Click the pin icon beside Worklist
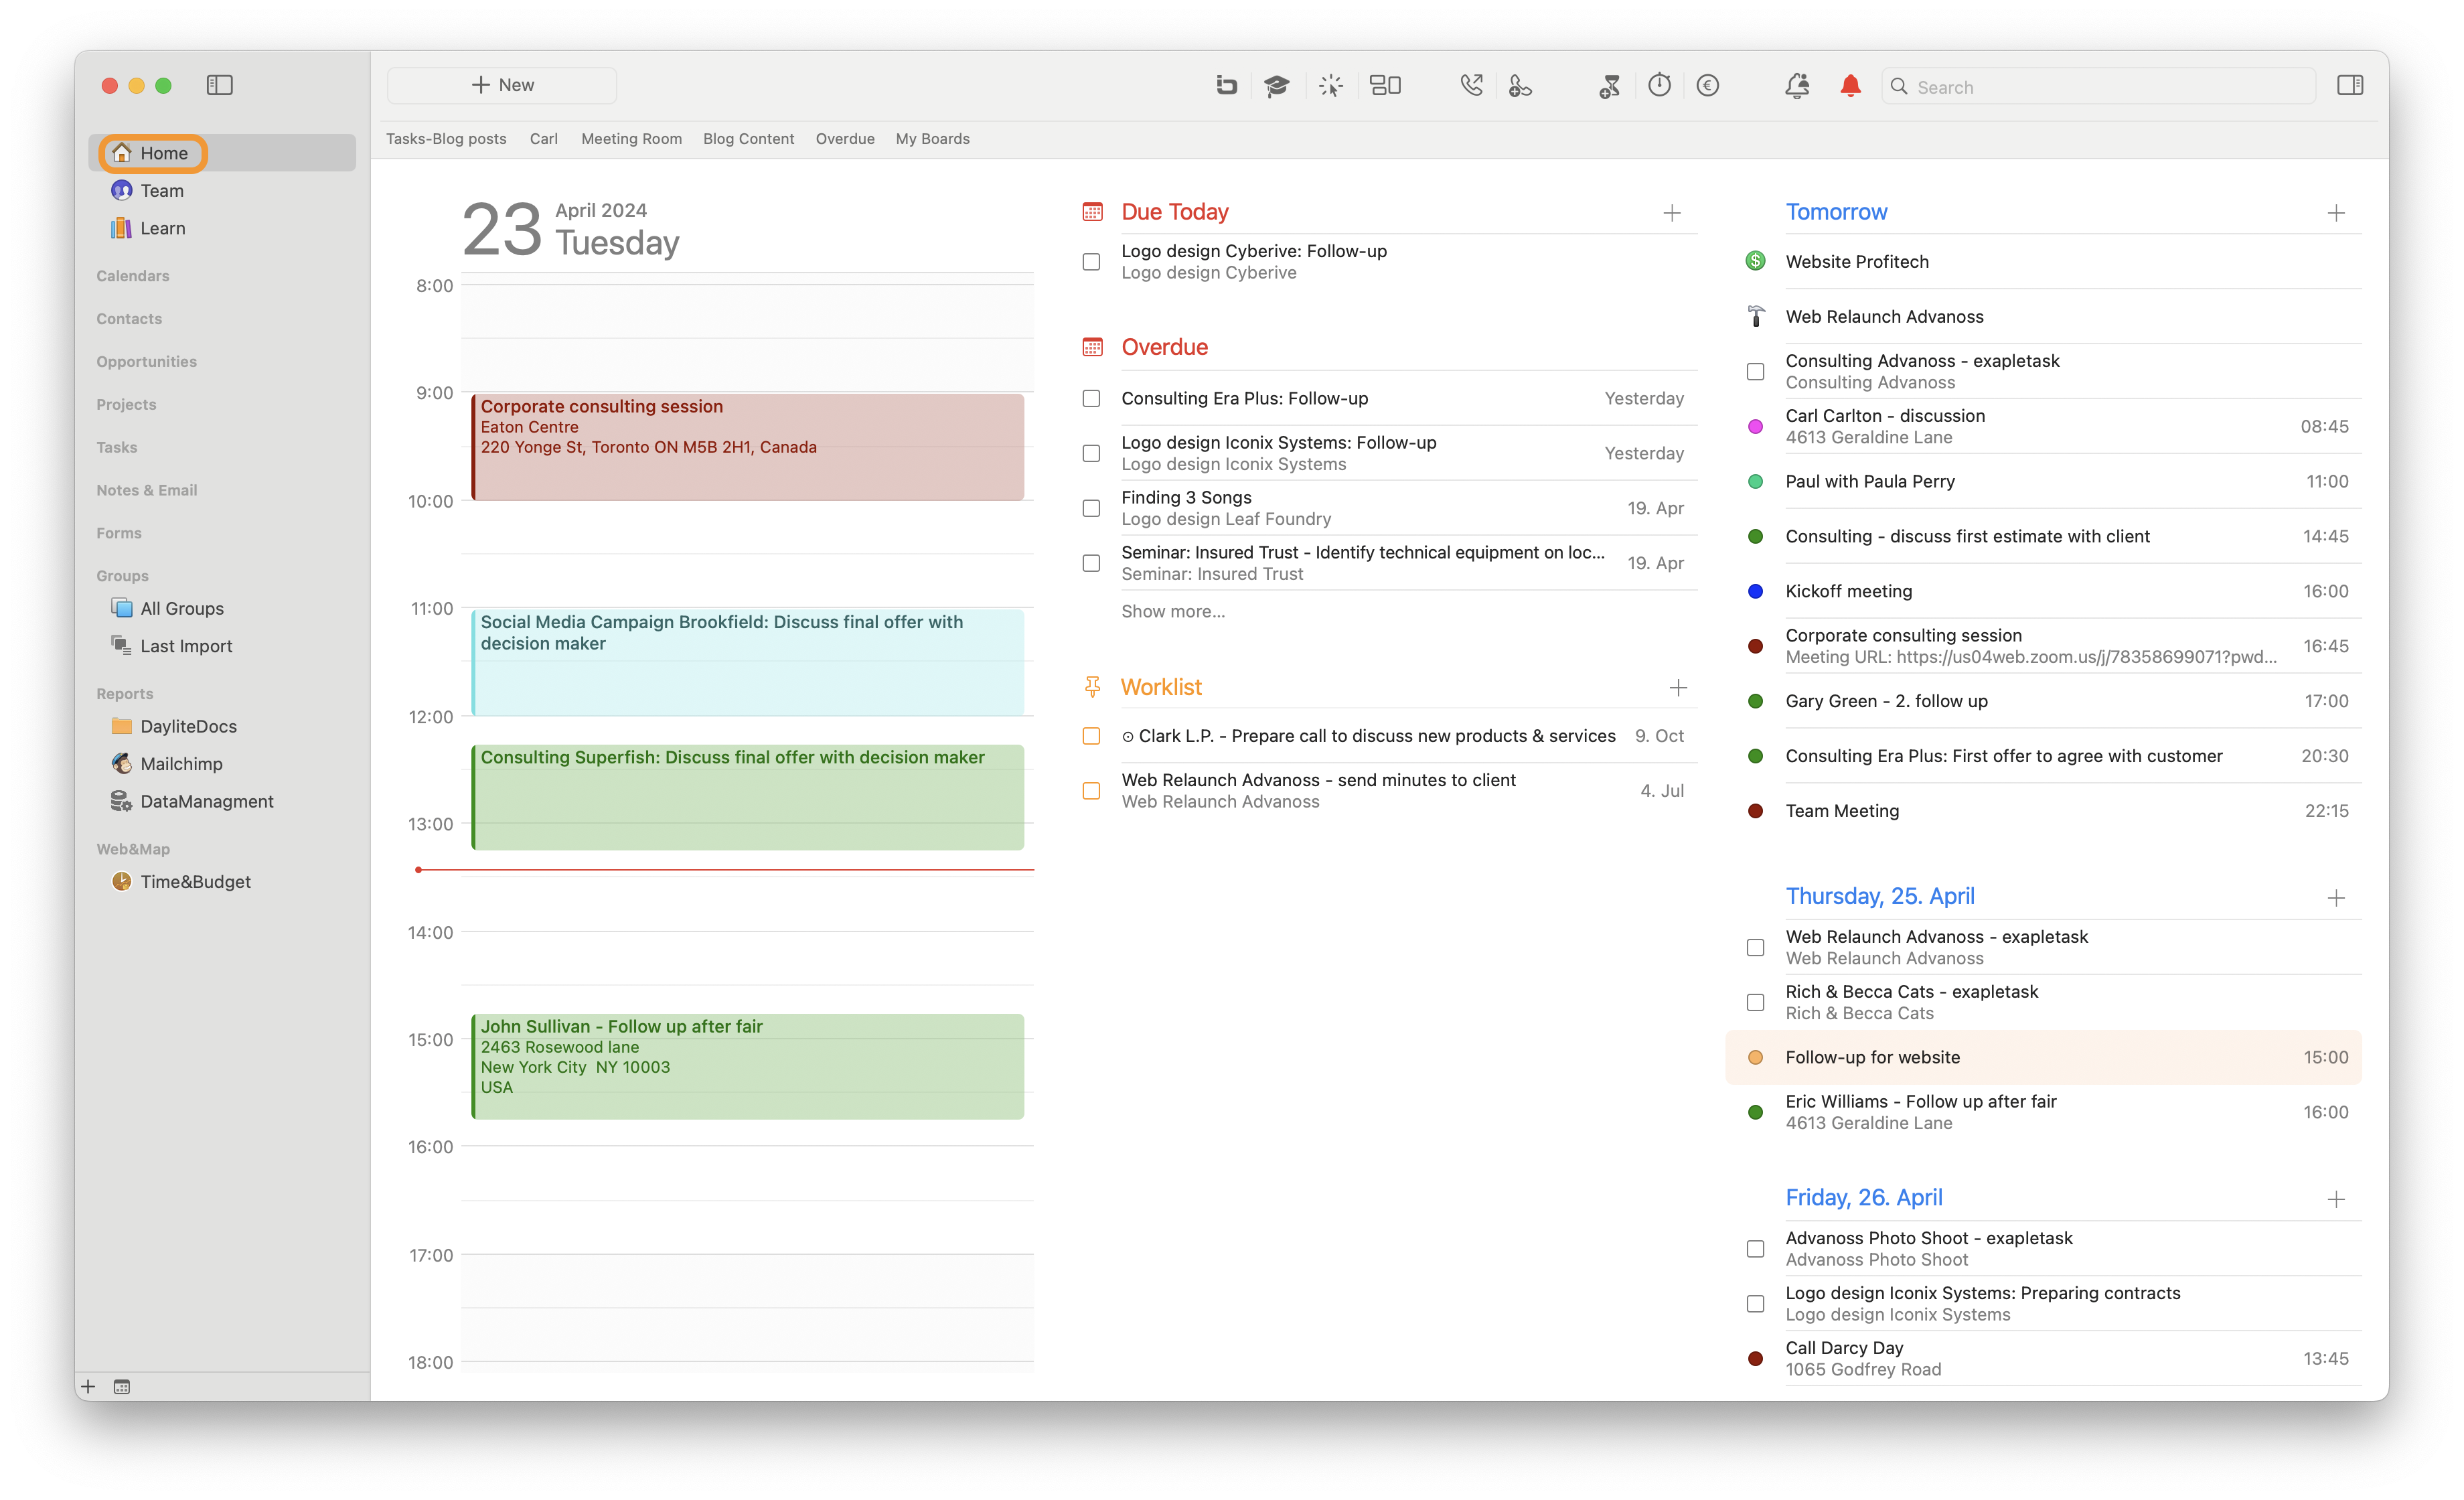Viewport: 2464px width, 1500px height. pyautogui.click(x=1092, y=687)
